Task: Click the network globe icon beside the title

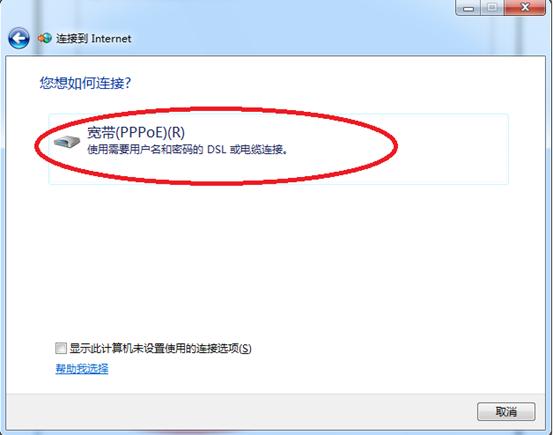Action: click(45, 38)
